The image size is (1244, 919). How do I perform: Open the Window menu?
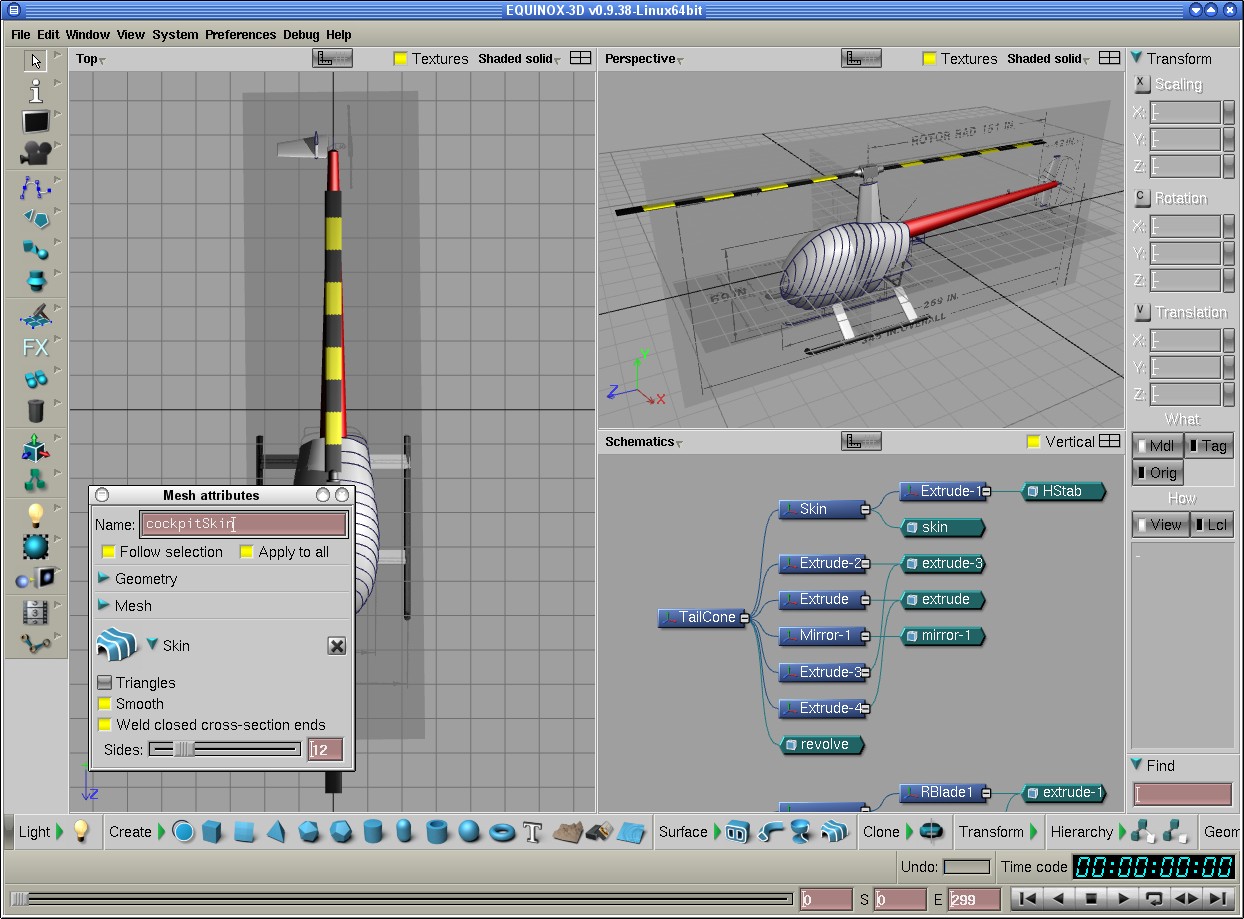pos(88,34)
